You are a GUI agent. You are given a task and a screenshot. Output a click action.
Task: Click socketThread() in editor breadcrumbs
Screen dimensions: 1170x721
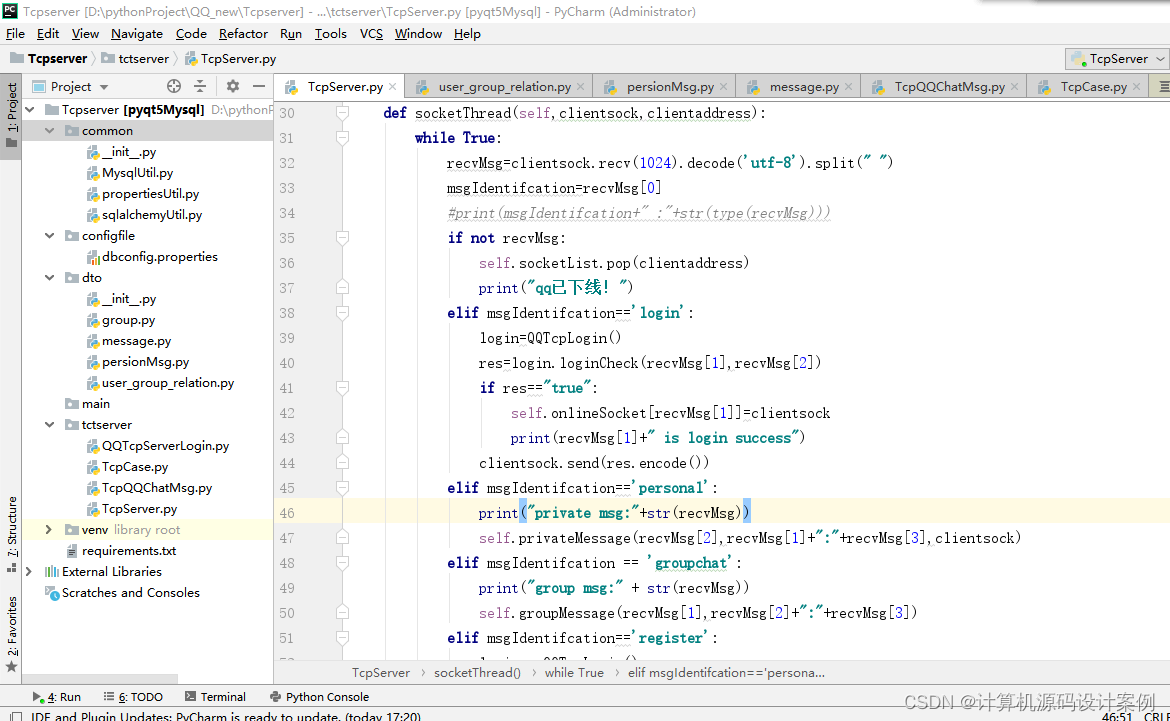(x=478, y=672)
